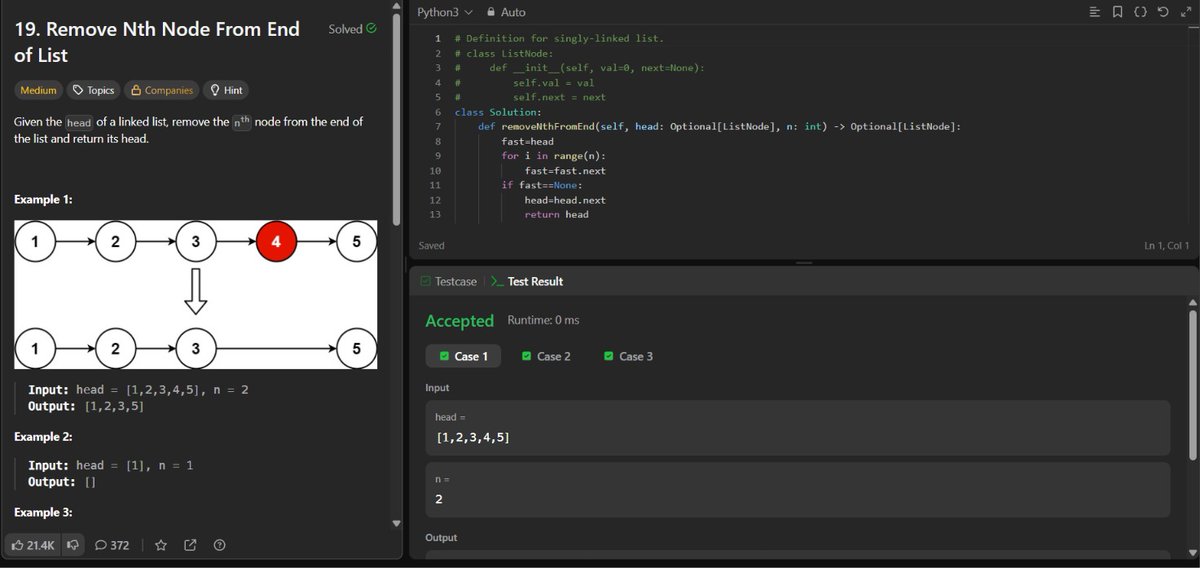The height and width of the screenshot is (568, 1200).
Task: Click the green Solved check icon
Action: tap(372, 28)
